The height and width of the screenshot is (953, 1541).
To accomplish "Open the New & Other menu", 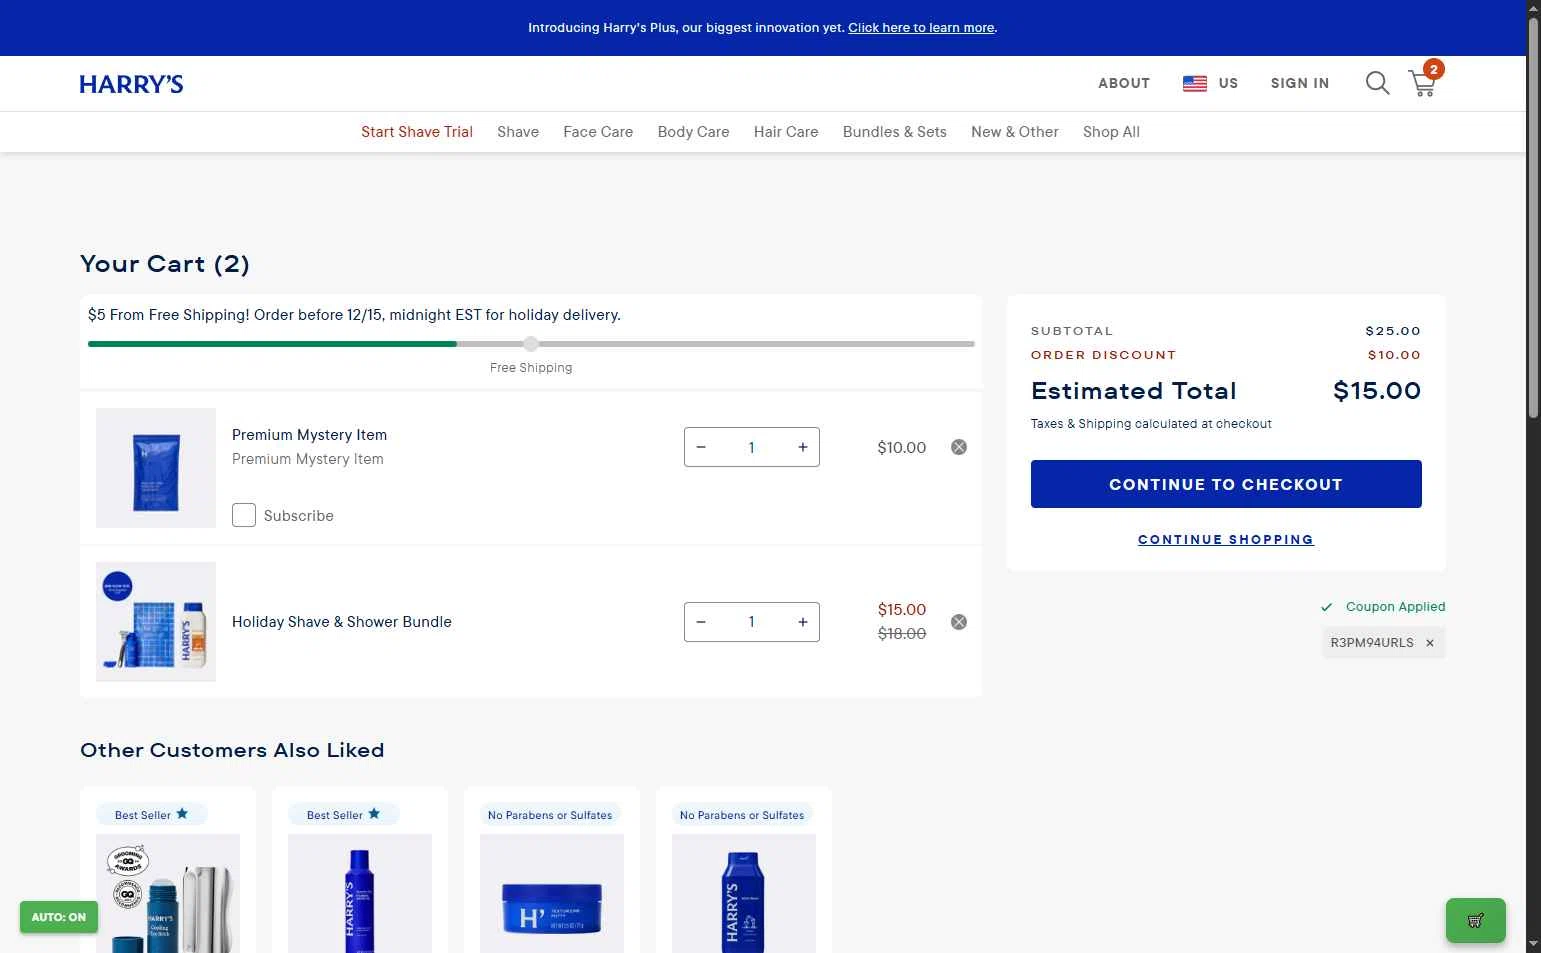I will click(1015, 132).
